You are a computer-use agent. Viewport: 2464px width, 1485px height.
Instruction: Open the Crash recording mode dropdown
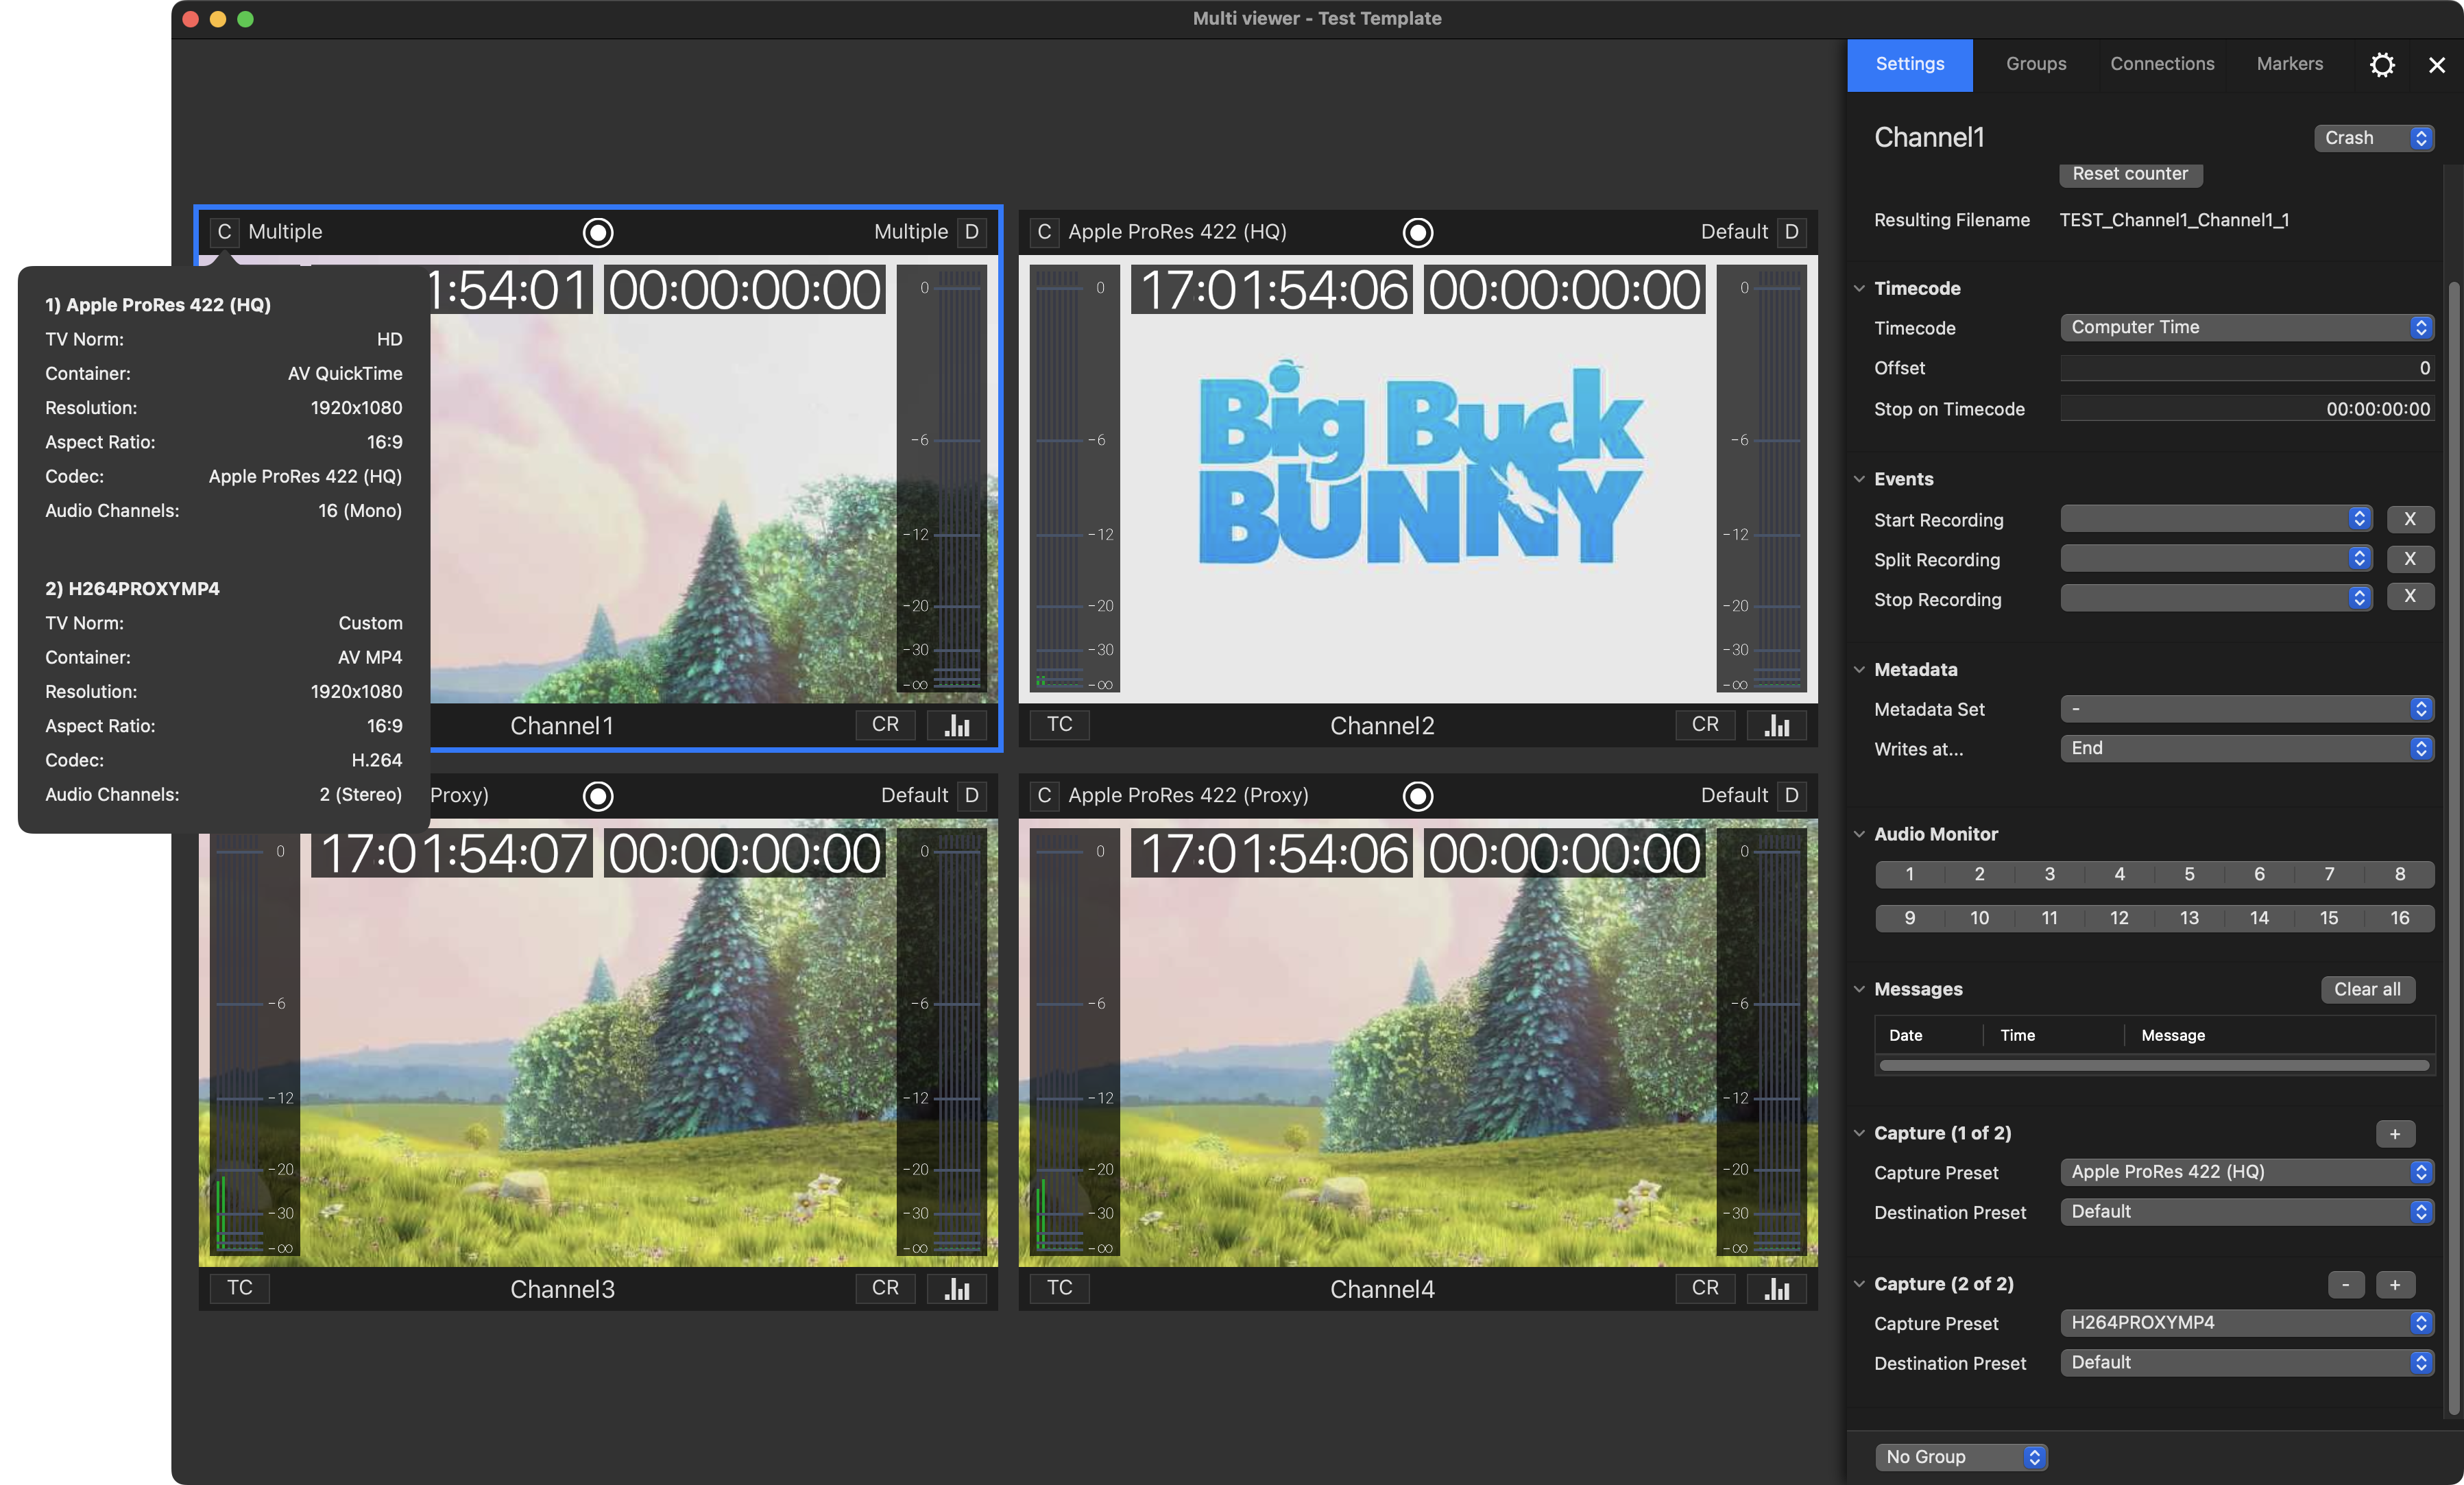point(2374,138)
